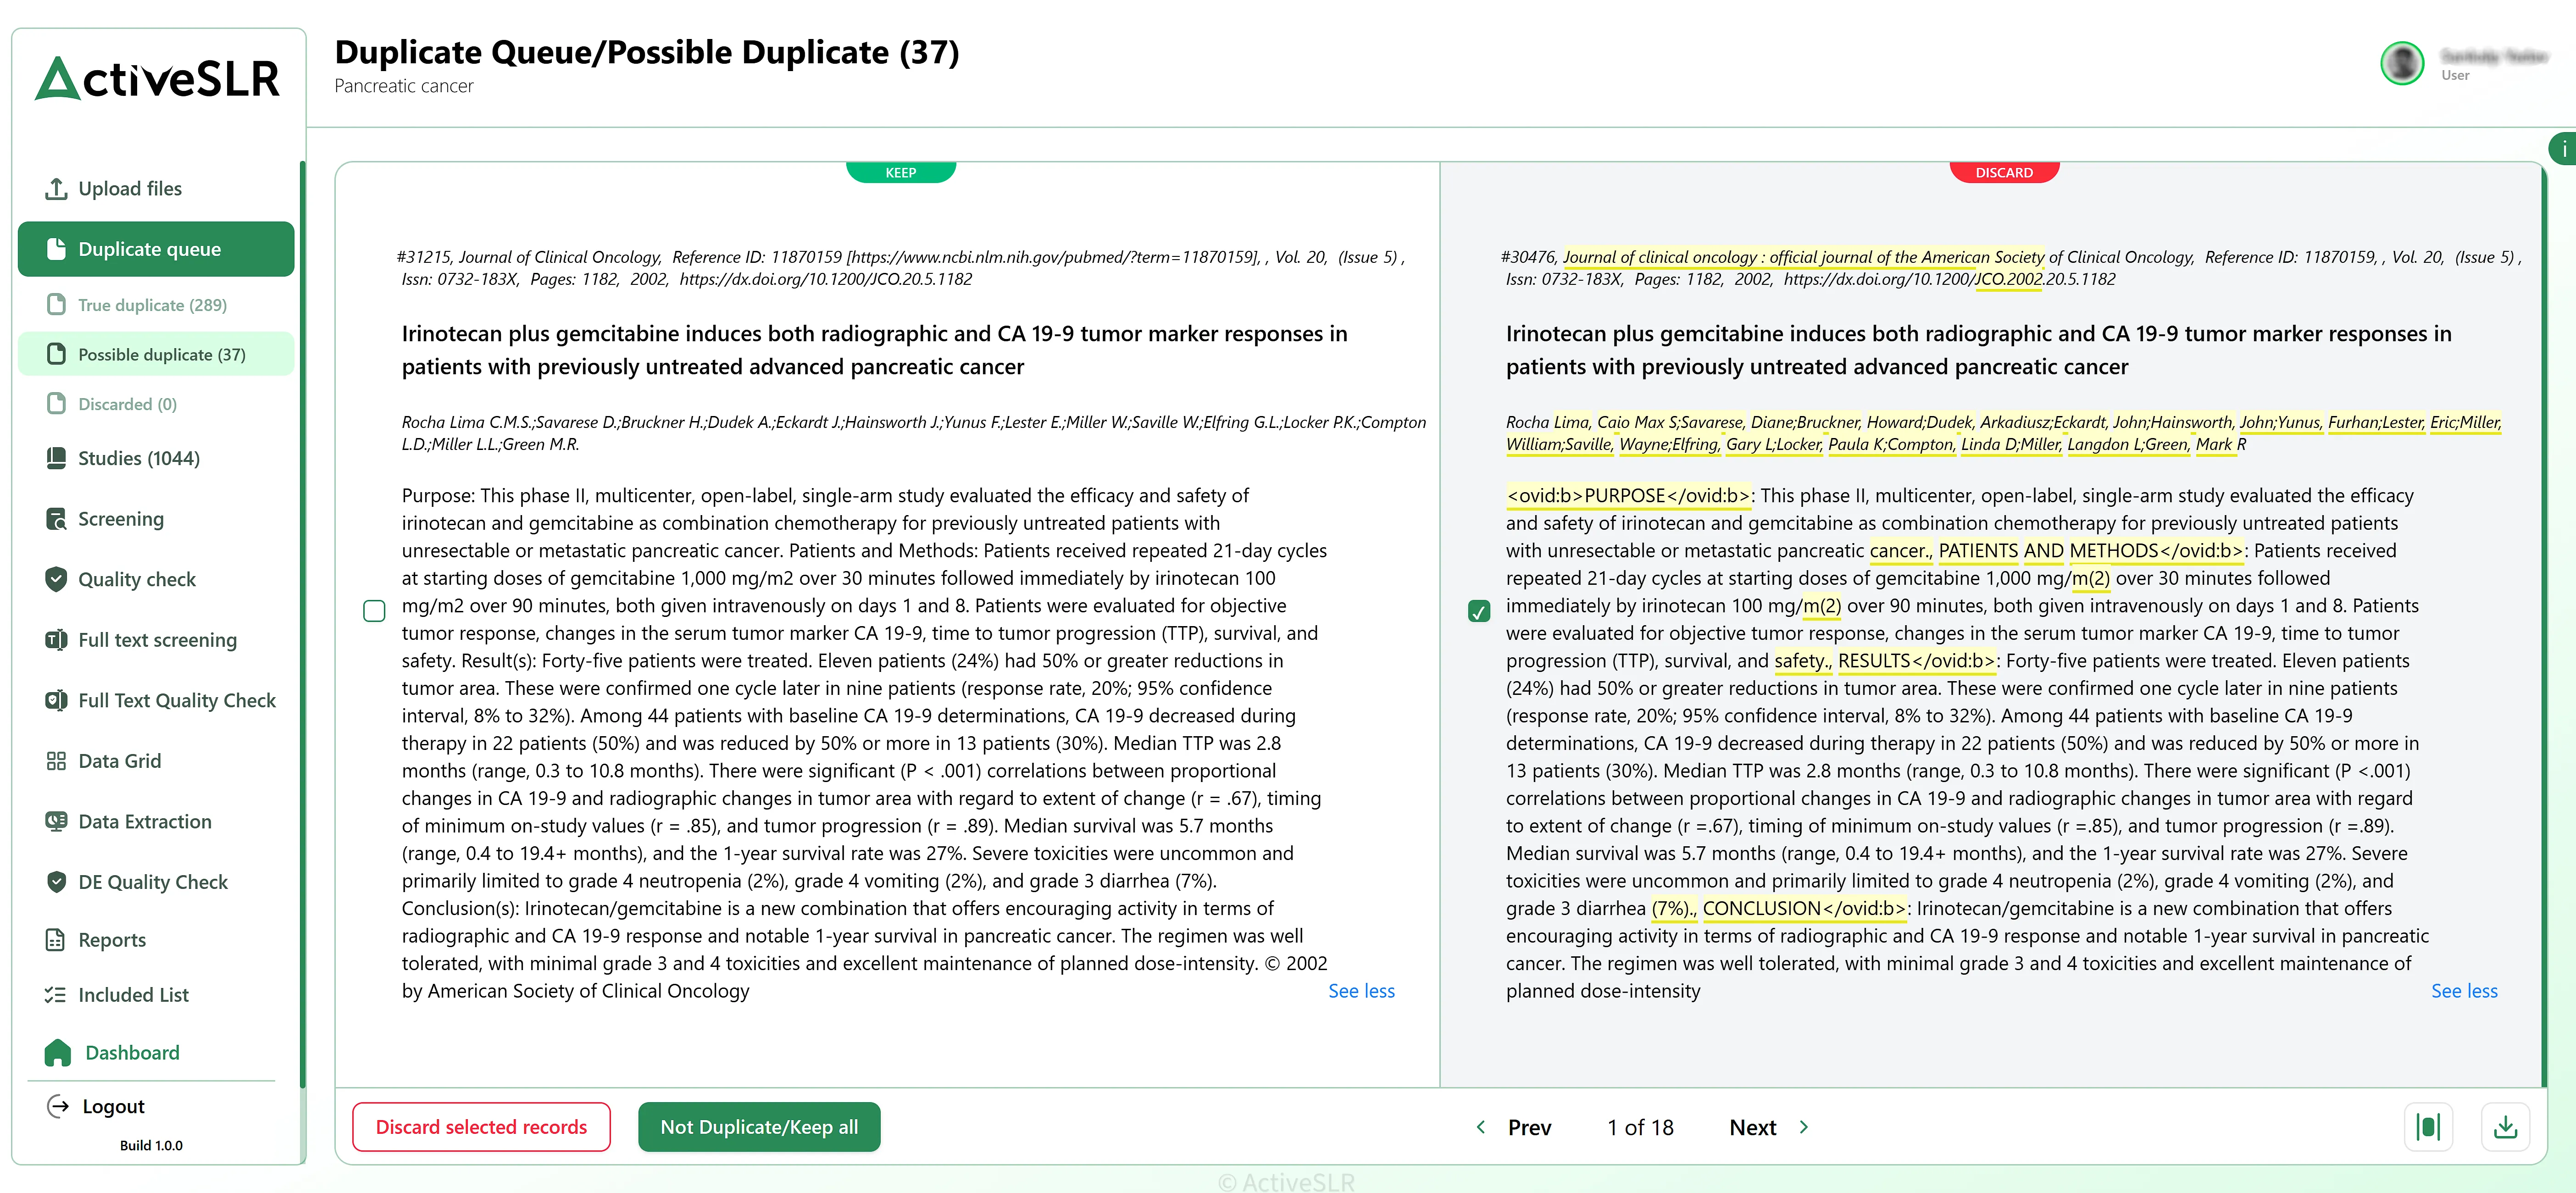Open Quality check shield icon
The height and width of the screenshot is (1193, 2576).
(56, 579)
